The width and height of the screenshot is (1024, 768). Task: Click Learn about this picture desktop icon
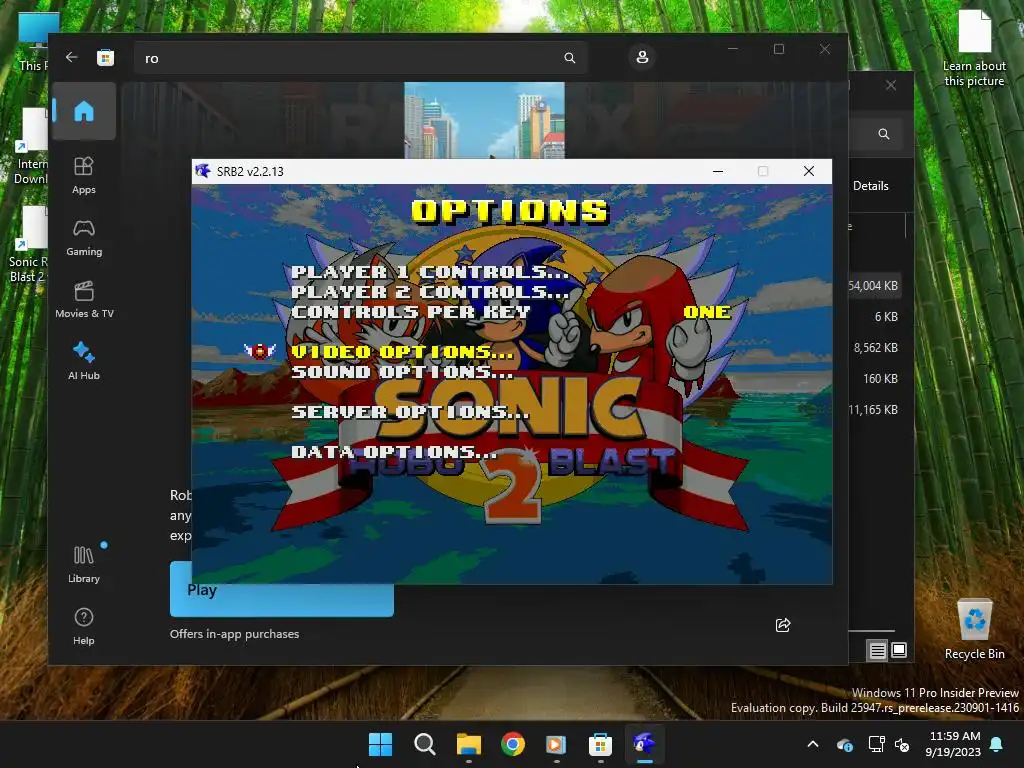pyautogui.click(x=974, y=49)
